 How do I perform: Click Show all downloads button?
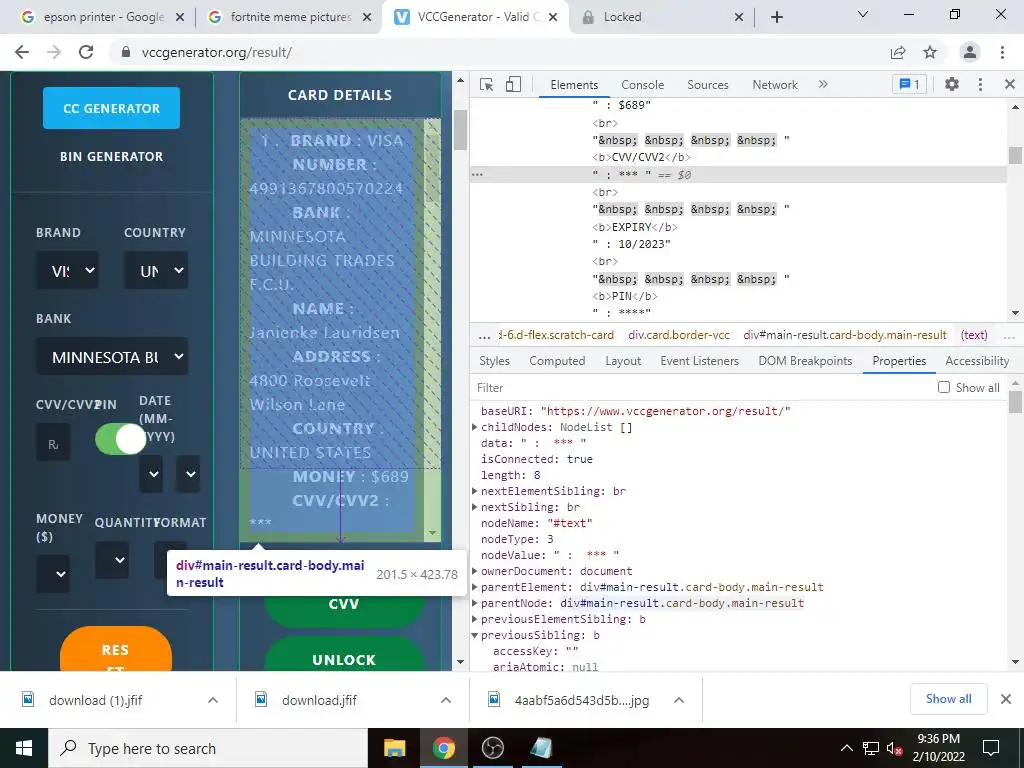point(948,699)
